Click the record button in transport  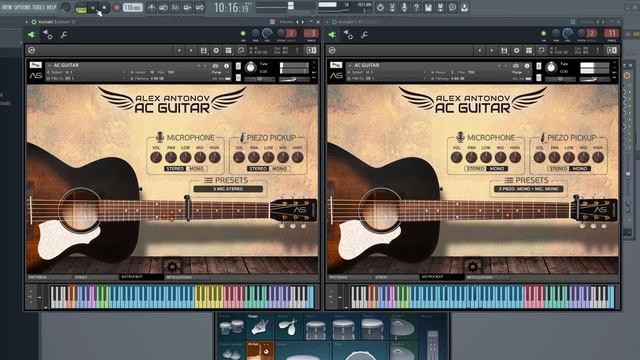click(117, 8)
